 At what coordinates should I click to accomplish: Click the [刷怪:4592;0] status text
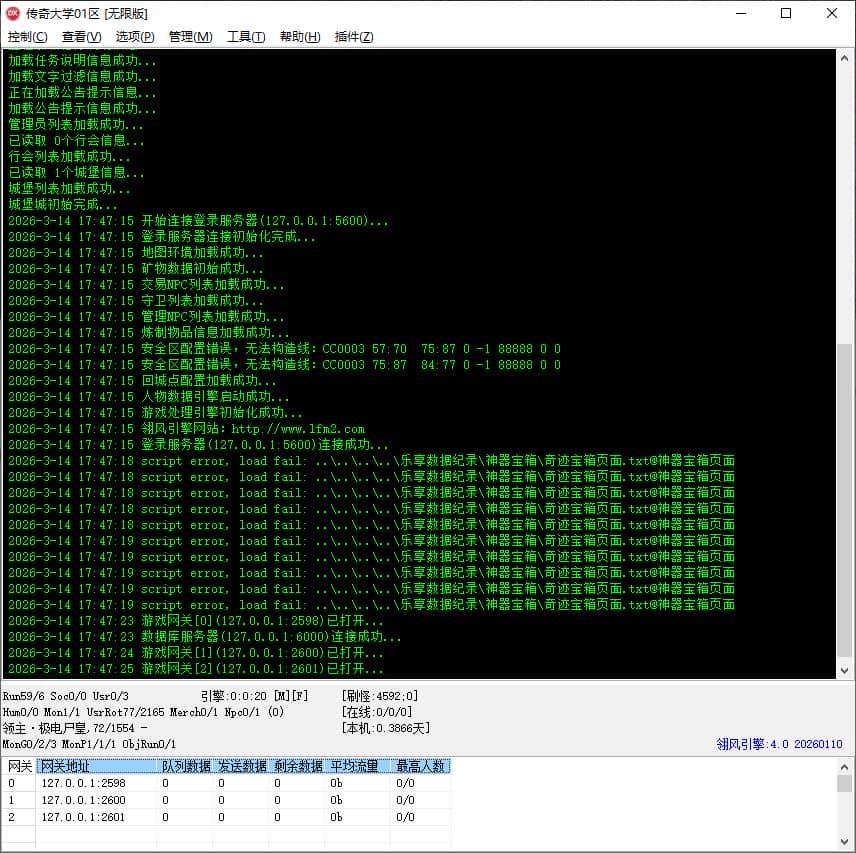pos(380,696)
